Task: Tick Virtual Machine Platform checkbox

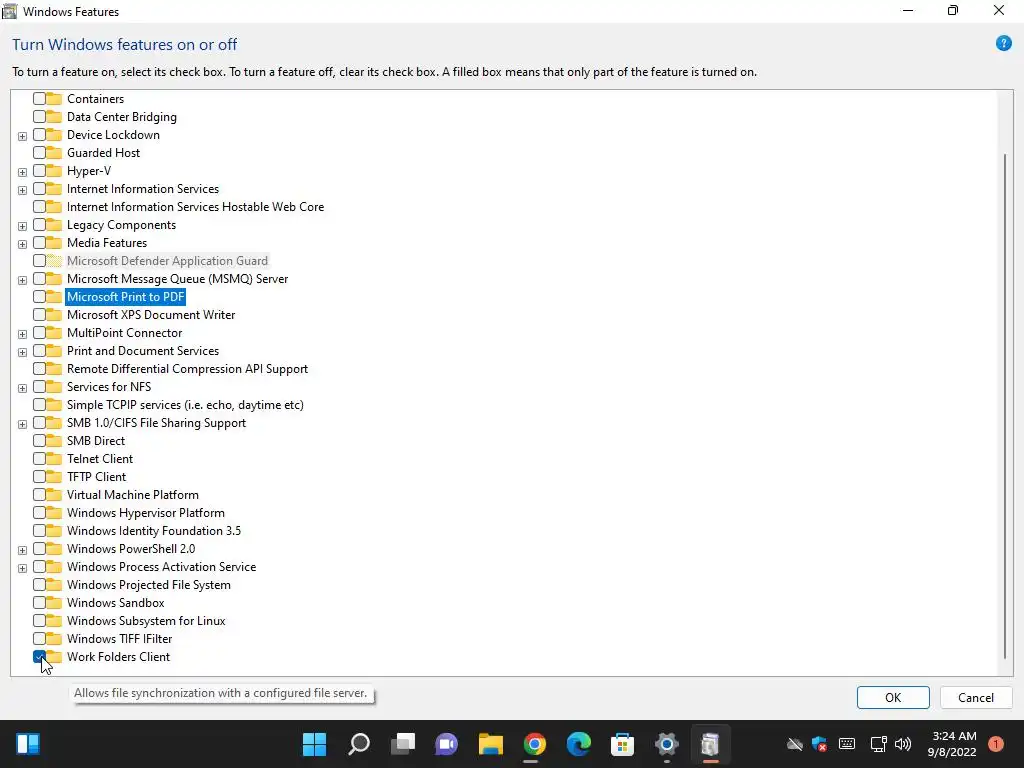Action: coord(39,494)
